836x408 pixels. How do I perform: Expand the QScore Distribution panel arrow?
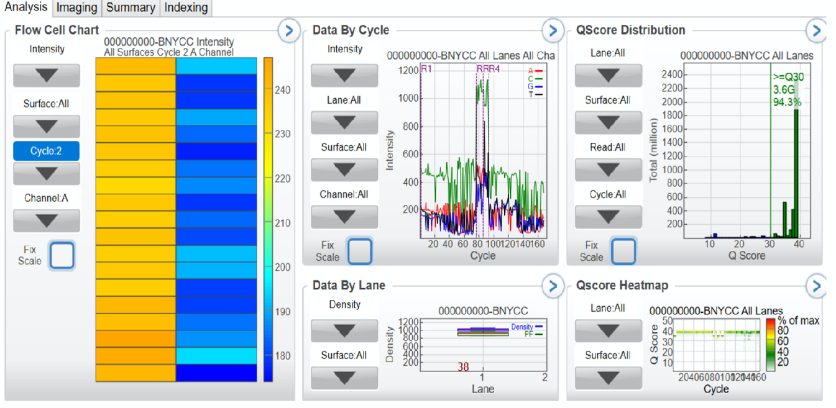pos(816,30)
